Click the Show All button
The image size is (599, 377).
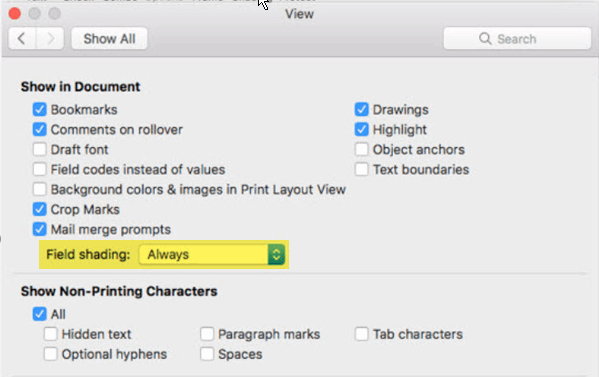pyautogui.click(x=109, y=39)
